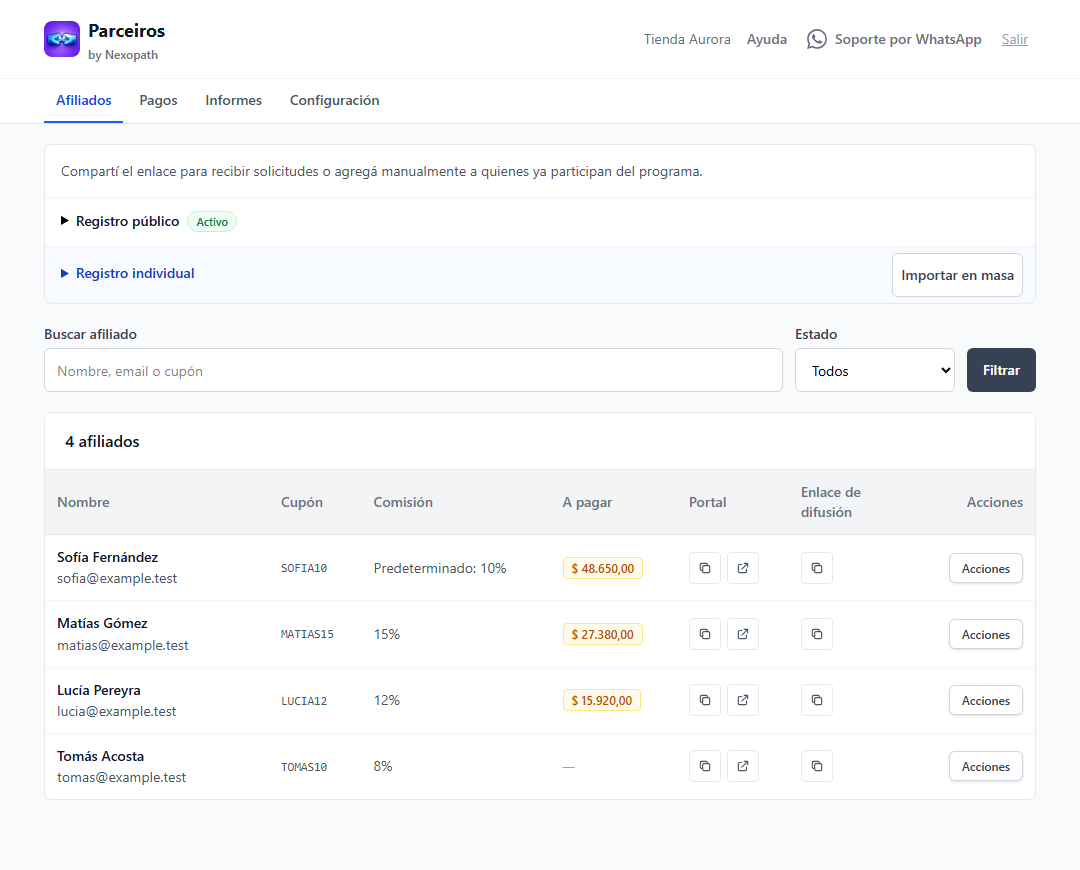Click the Parceiros app logo icon
This screenshot has width=1080, height=870.
coord(62,39)
